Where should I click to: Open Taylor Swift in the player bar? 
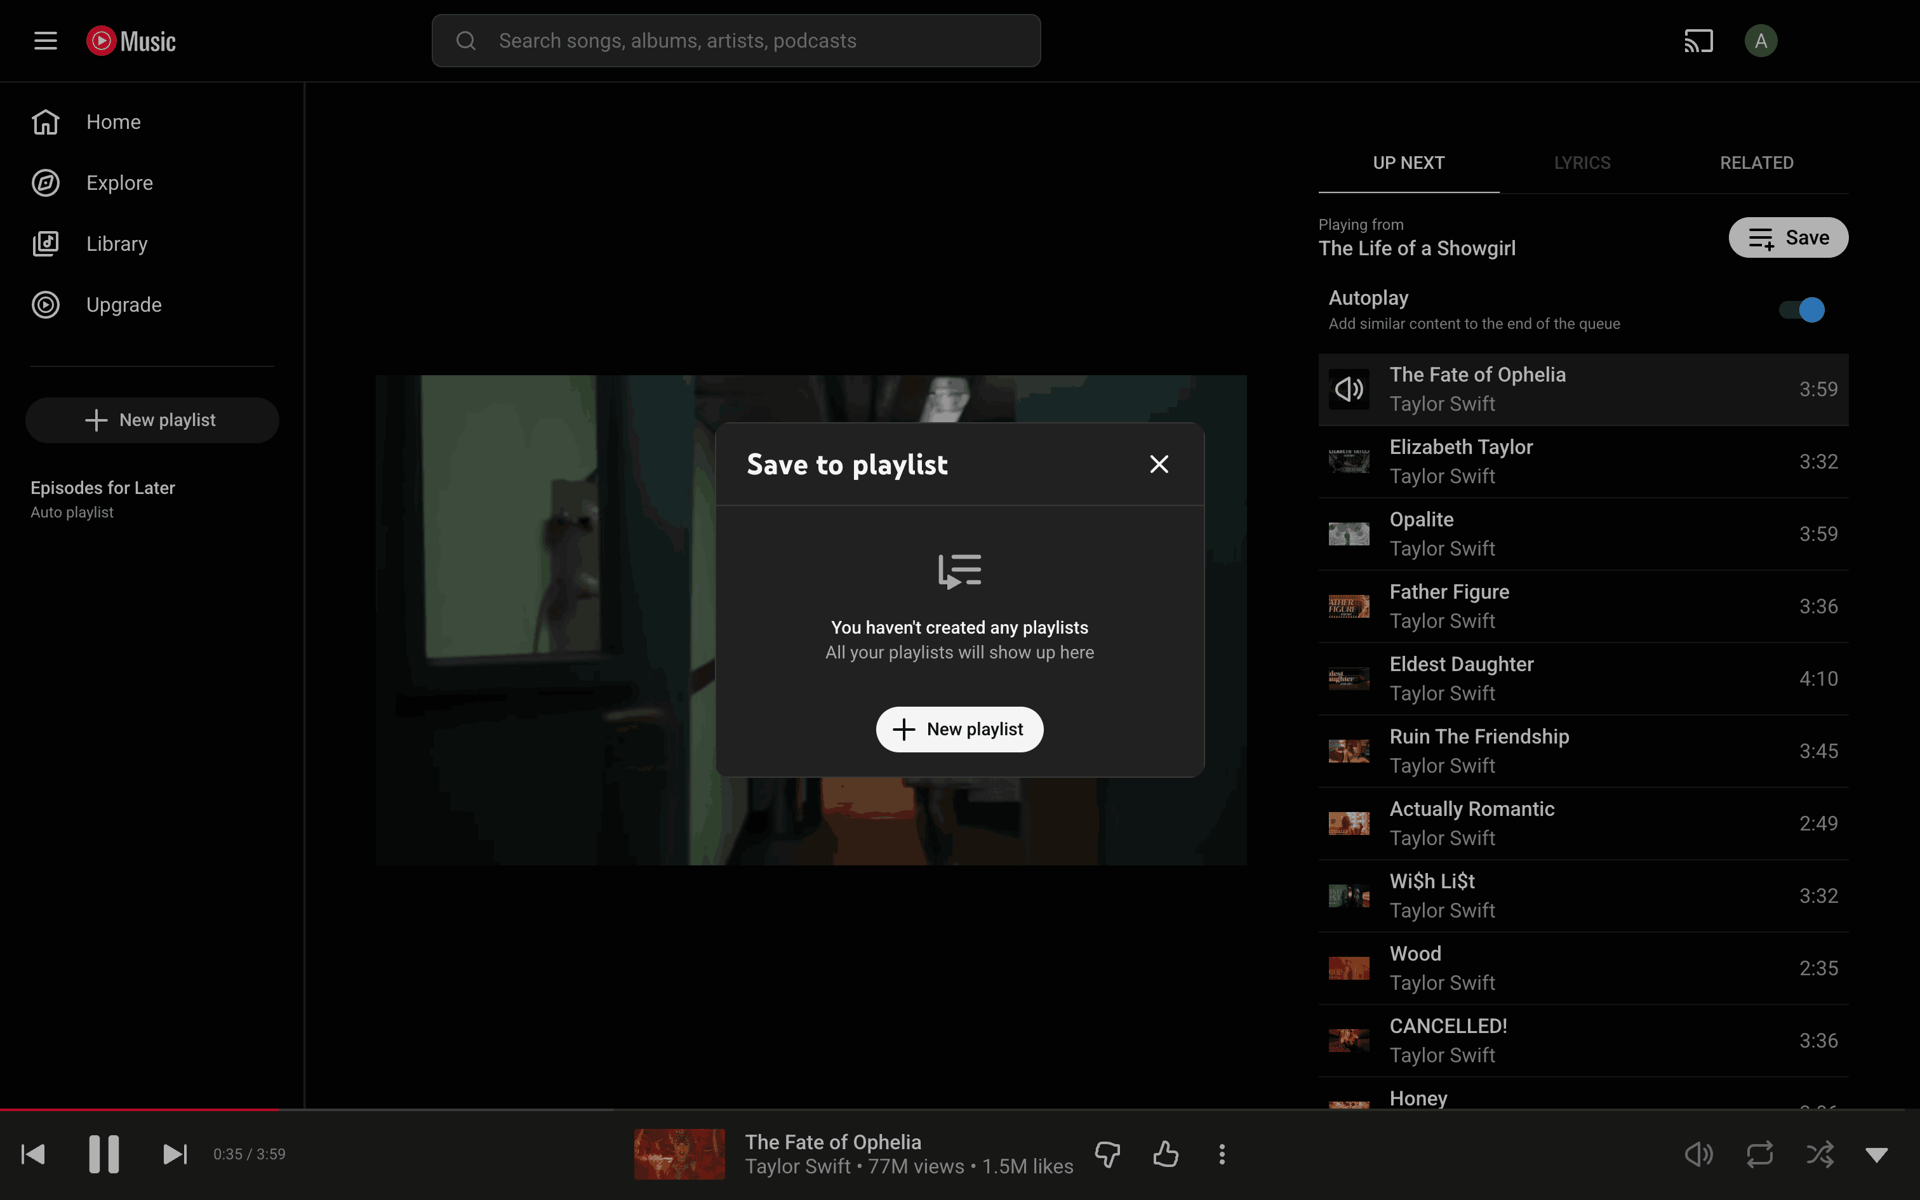tap(798, 1167)
